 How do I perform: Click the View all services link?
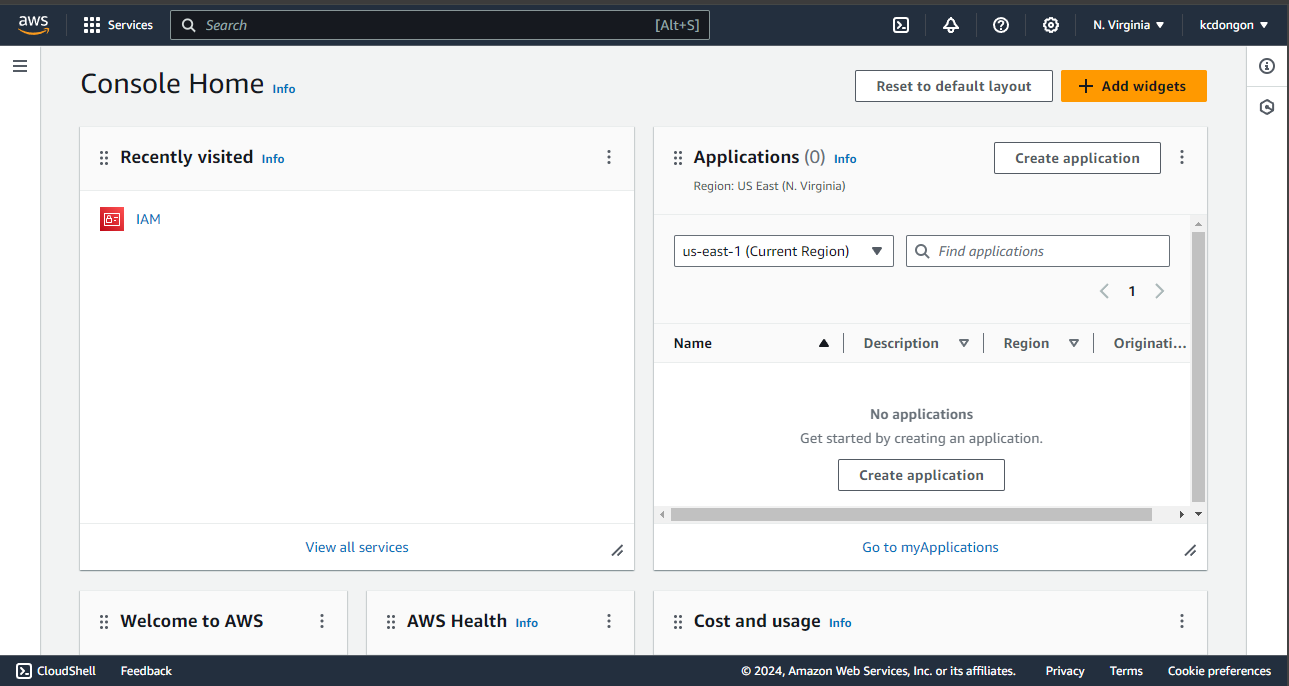click(357, 547)
